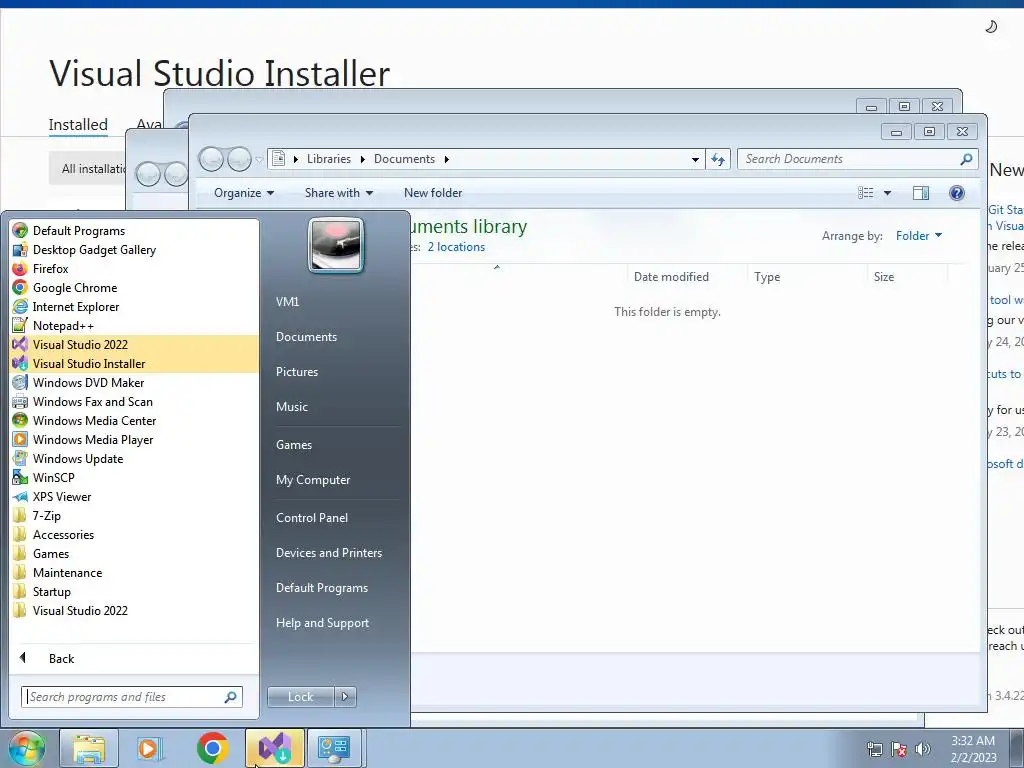
Task: Click the user account picture
Action: 336,244
